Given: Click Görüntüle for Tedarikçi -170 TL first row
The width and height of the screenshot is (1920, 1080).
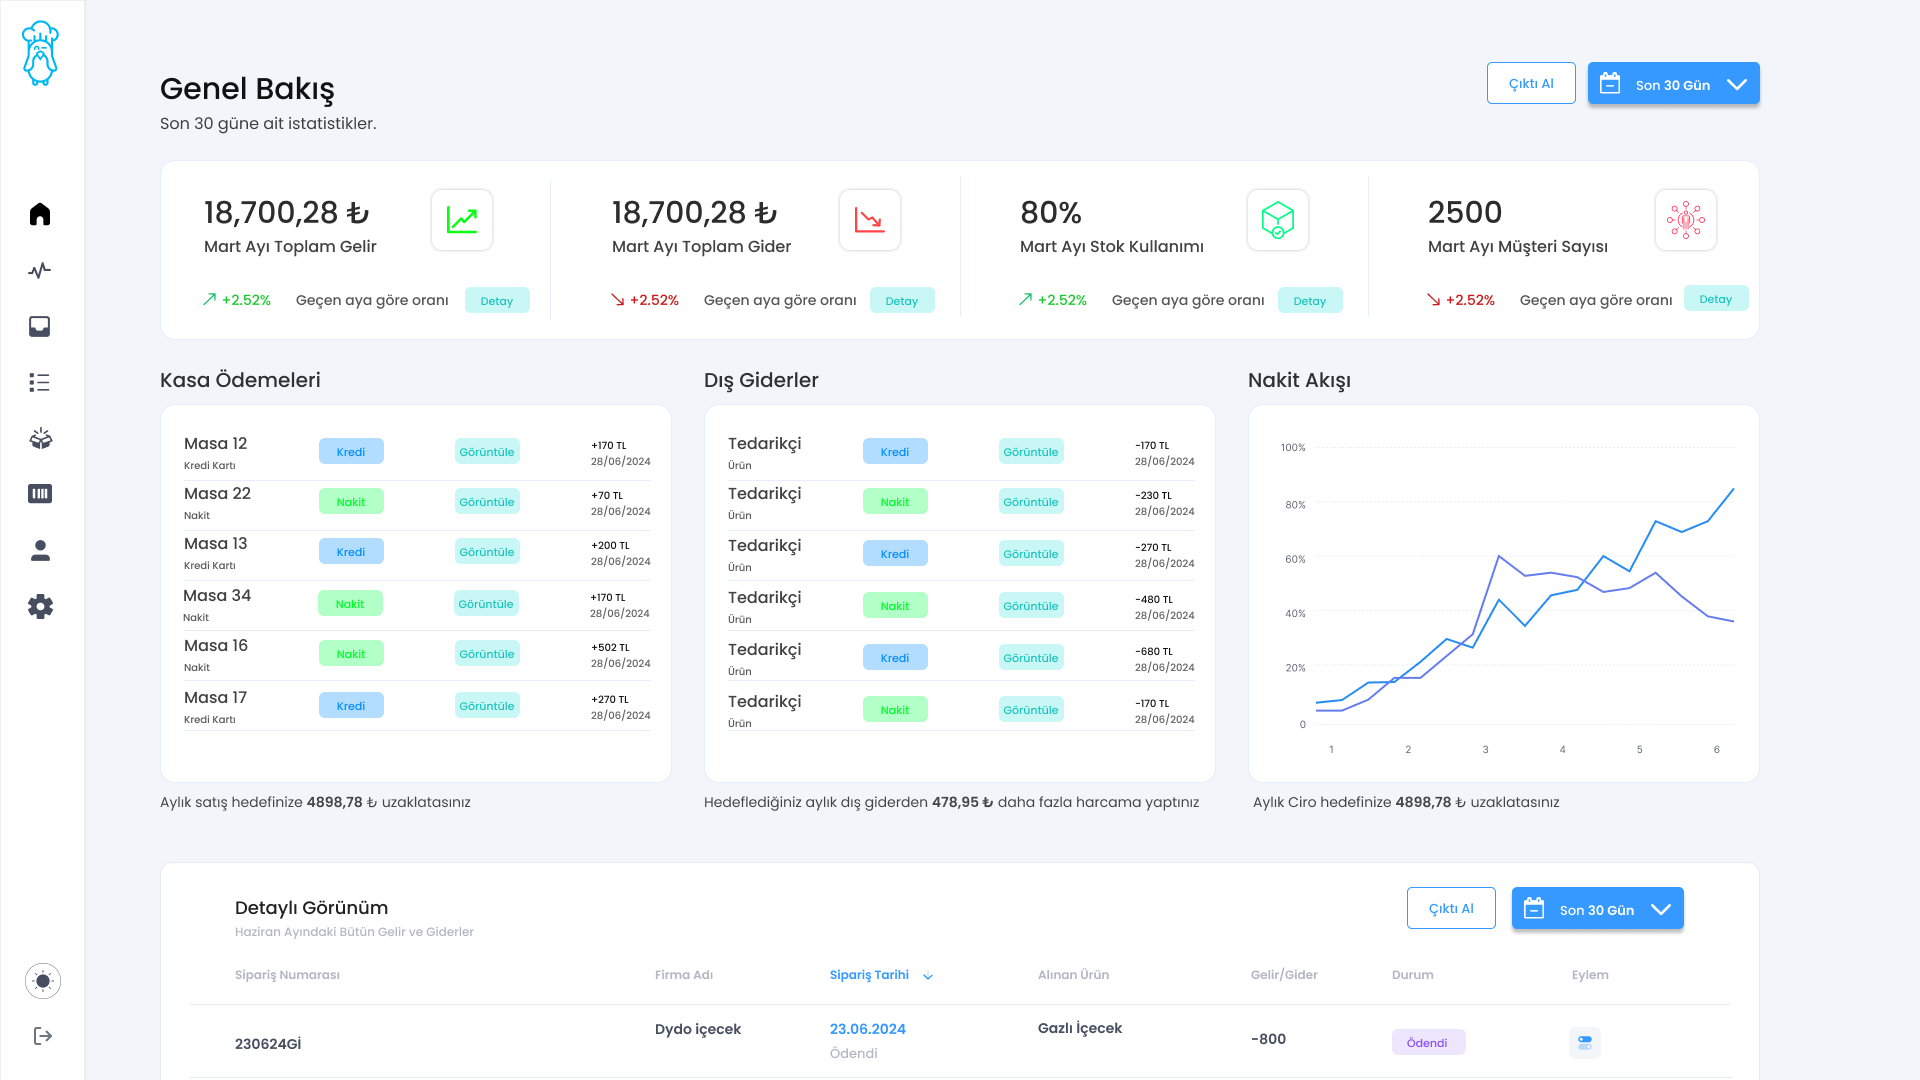Looking at the screenshot, I should point(1031,452).
